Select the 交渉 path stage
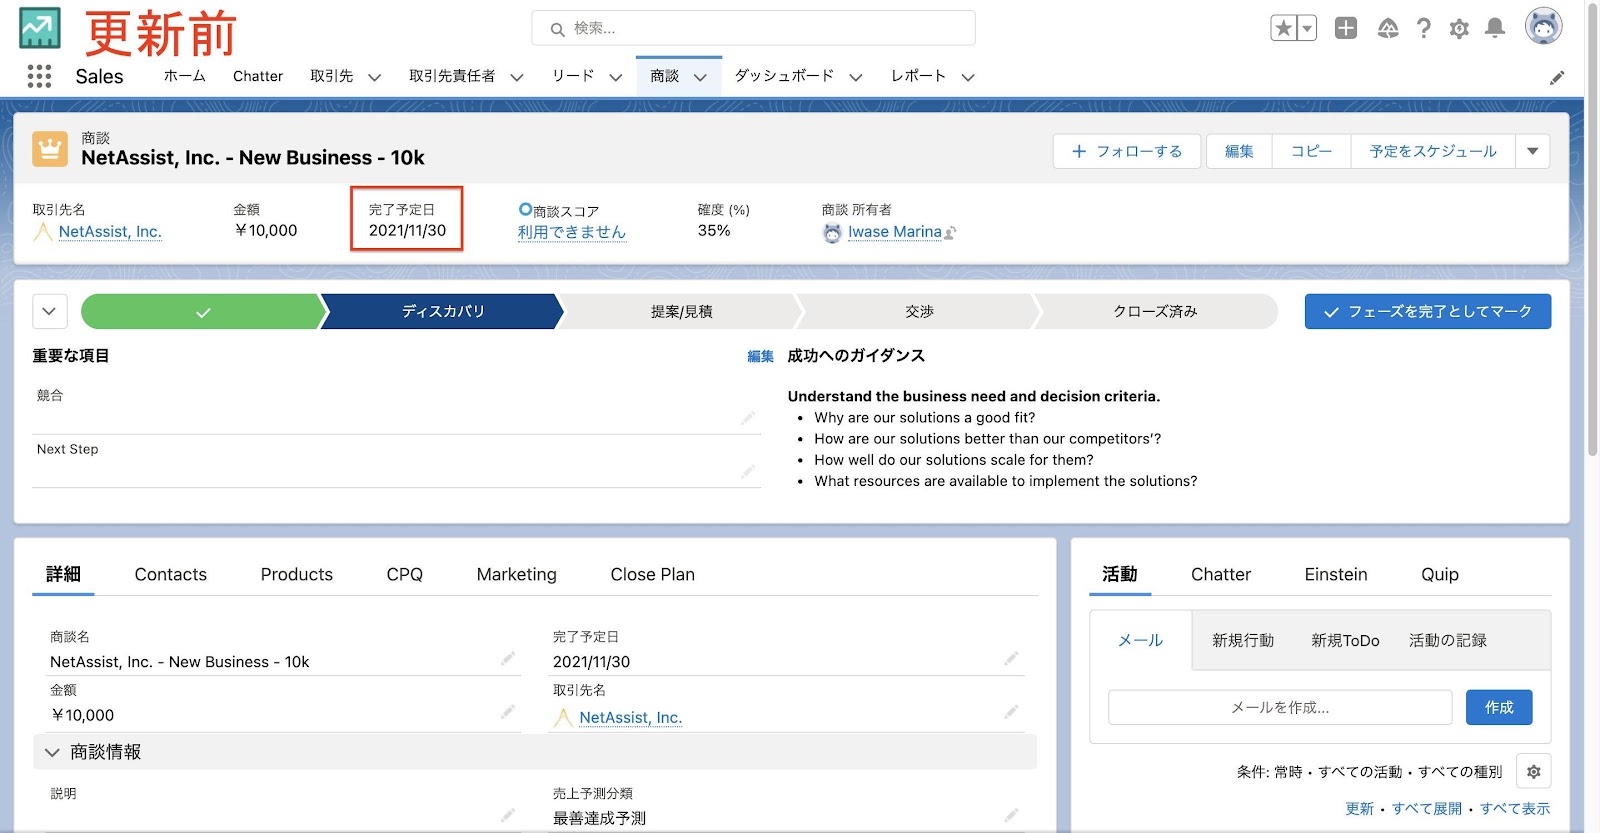The image size is (1600, 833). 920,312
